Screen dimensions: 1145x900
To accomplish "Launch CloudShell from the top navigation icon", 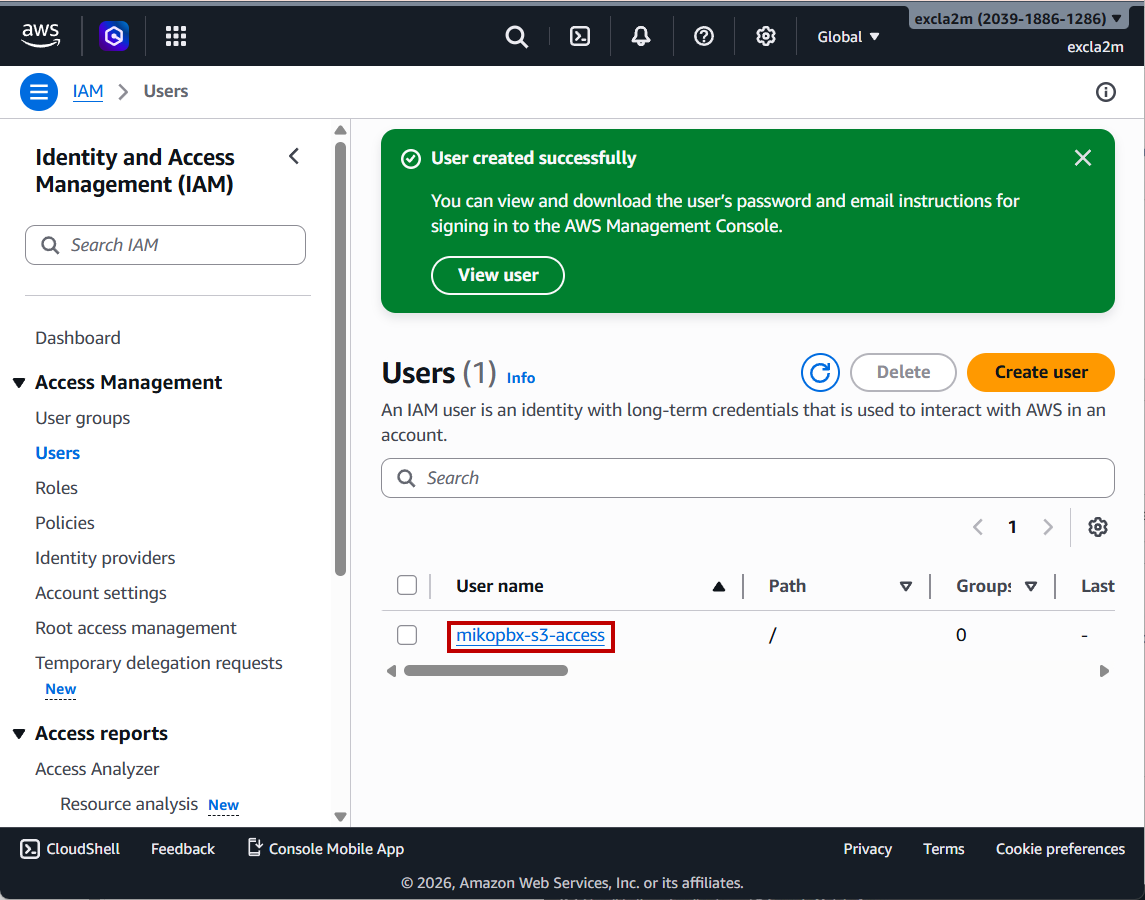I will [579, 37].
